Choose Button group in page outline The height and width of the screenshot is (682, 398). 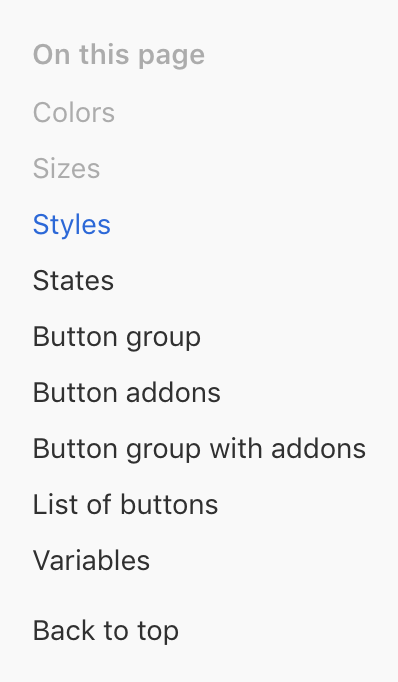pyautogui.click(x=117, y=337)
